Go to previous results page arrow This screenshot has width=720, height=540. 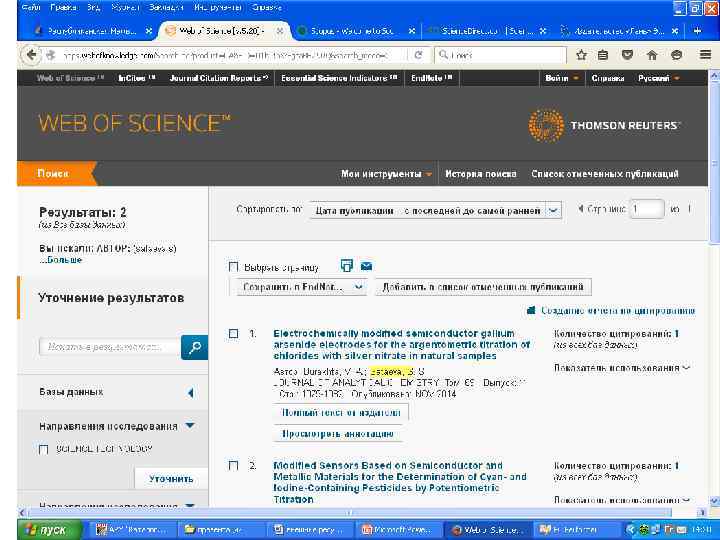pyautogui.click(x=580, y=209)
